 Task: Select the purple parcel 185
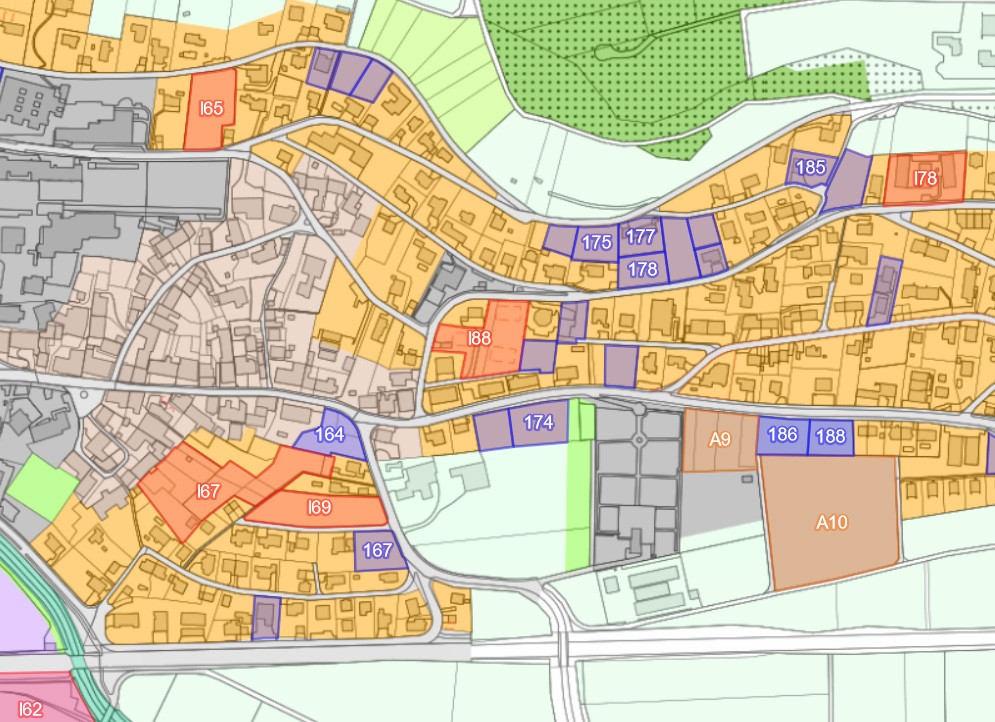click(809, 167)
